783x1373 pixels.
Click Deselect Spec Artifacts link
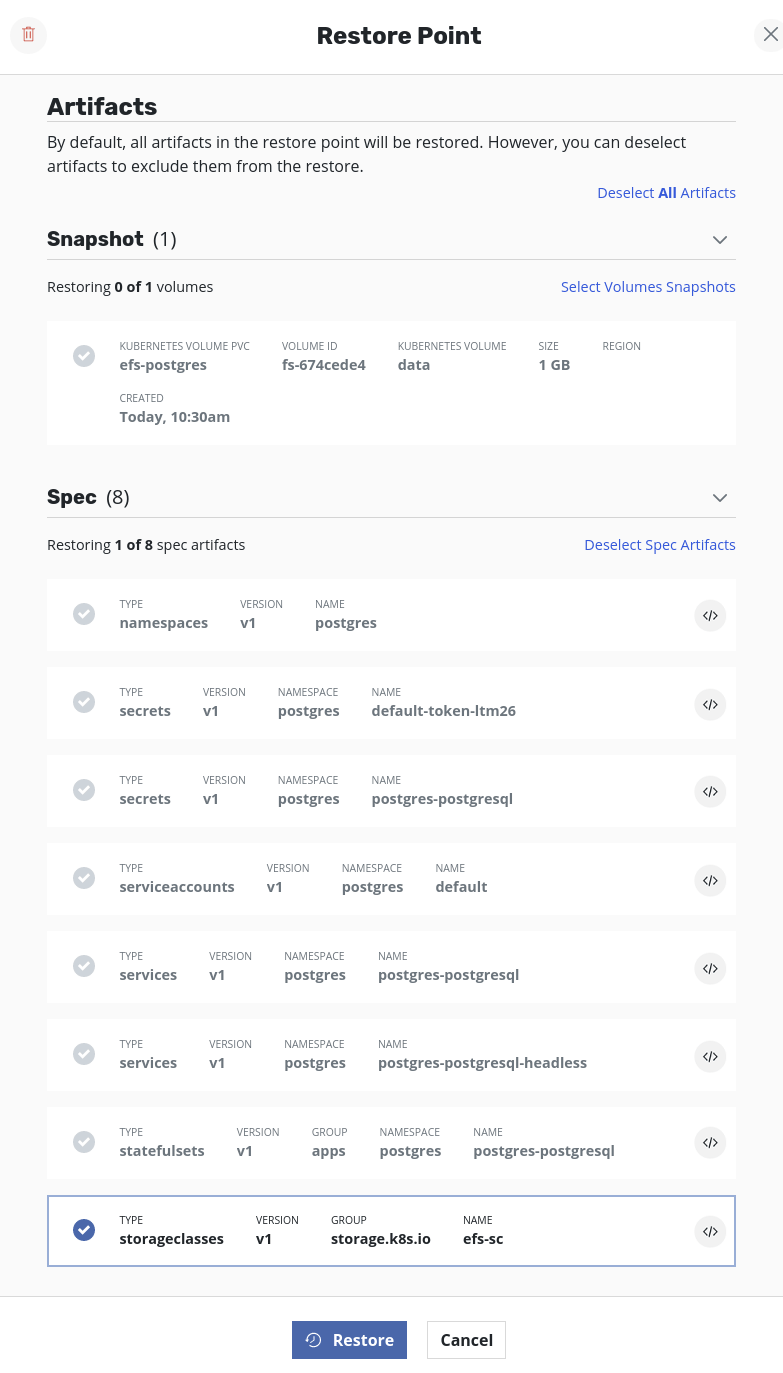point(659,545)
